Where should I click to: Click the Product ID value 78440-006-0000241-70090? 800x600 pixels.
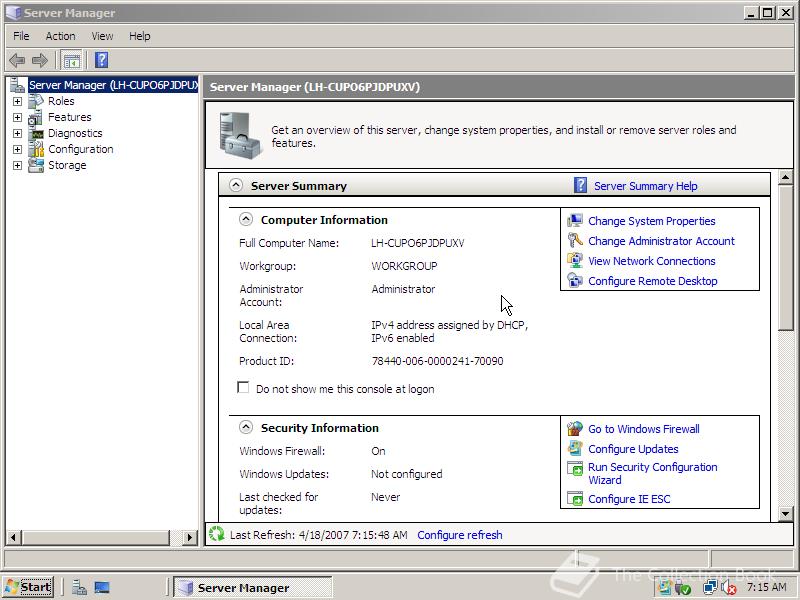[x=437, y=361]
